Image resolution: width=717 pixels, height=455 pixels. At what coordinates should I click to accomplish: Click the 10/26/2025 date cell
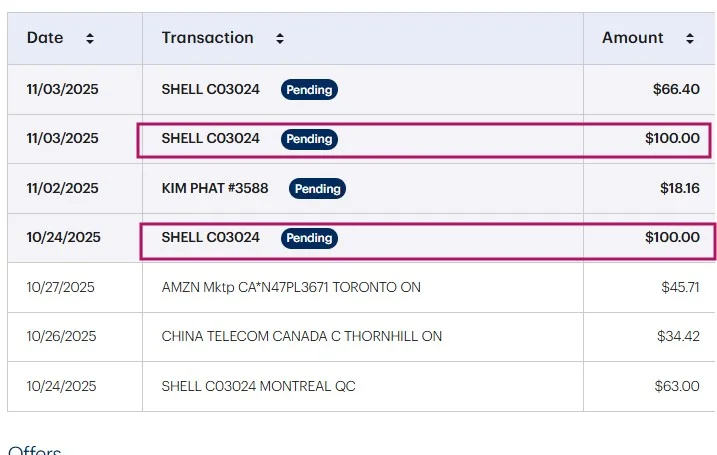(61, 337)
